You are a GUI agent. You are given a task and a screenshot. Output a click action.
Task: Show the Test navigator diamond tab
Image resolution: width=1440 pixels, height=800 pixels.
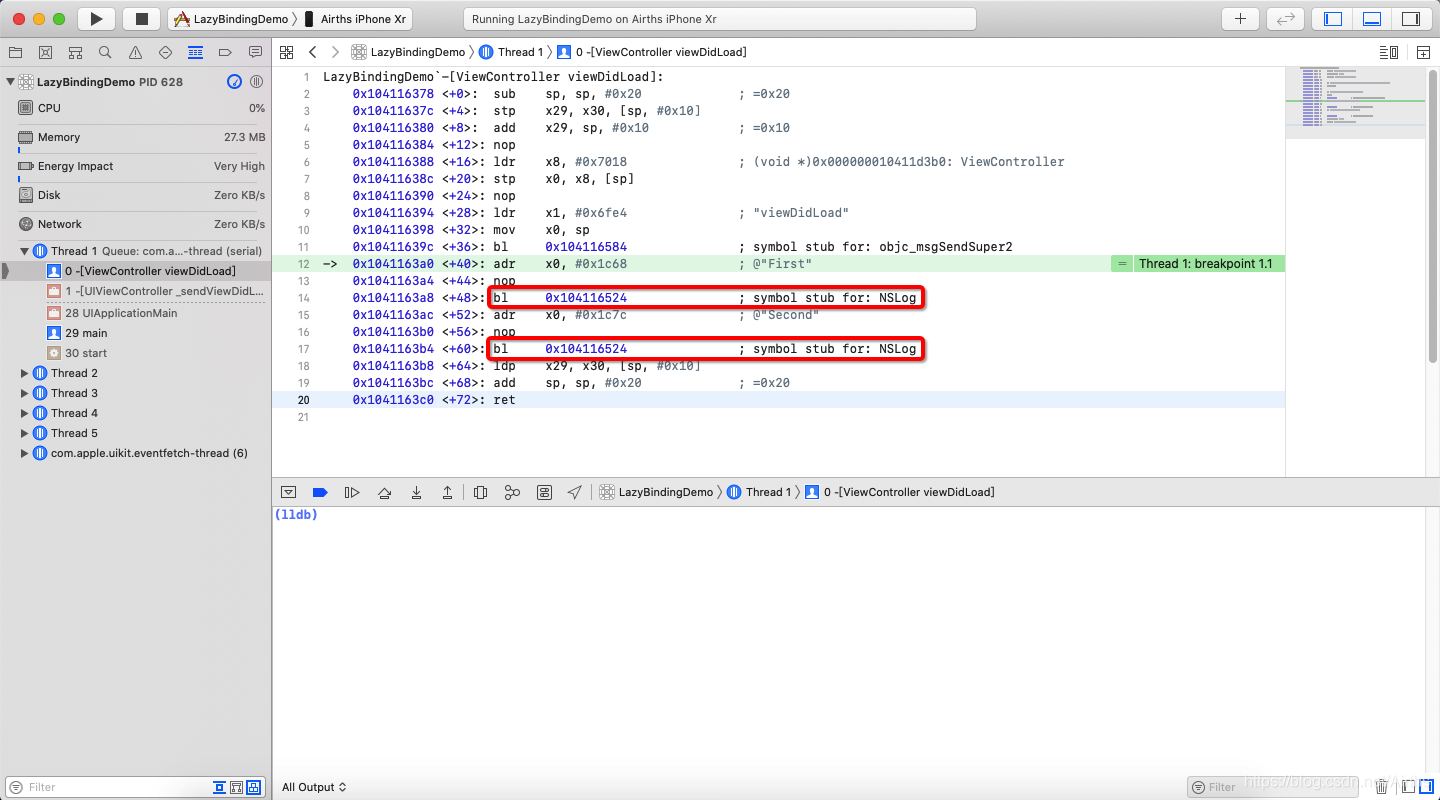coord(165,52)
